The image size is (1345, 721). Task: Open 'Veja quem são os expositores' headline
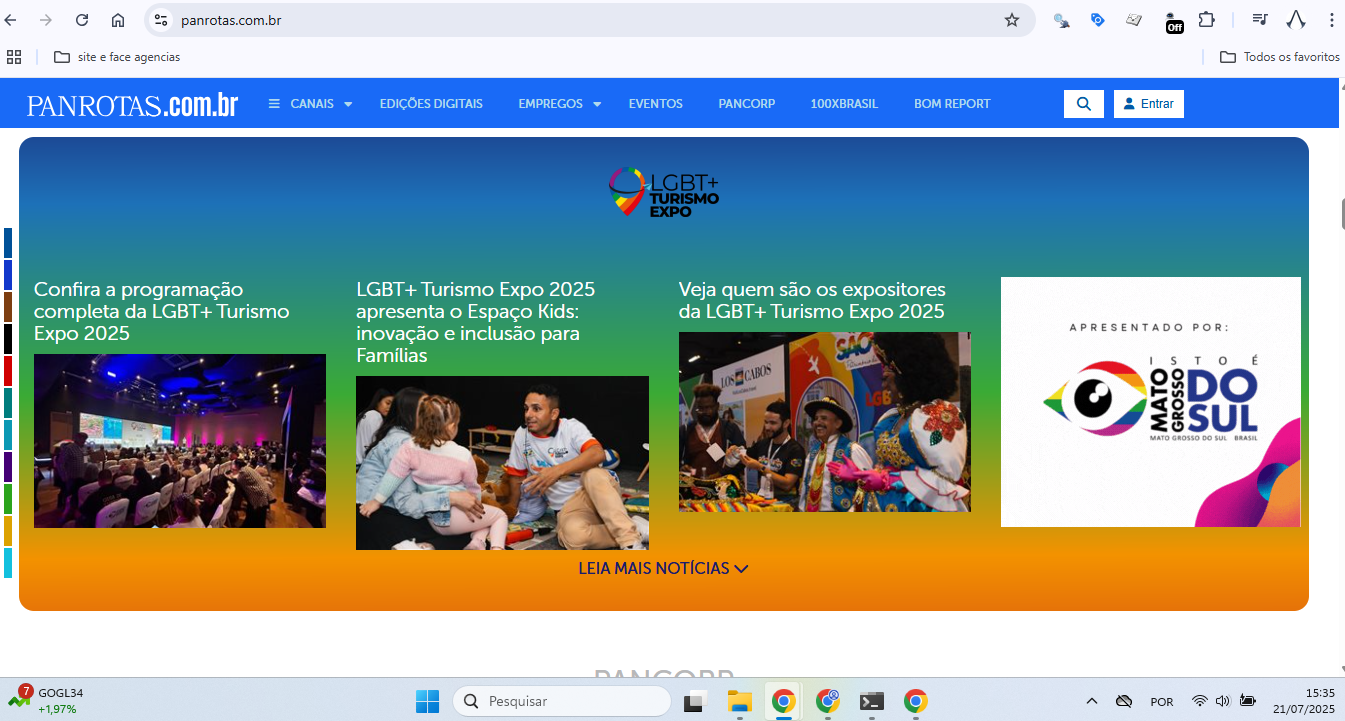click(812, 300)
